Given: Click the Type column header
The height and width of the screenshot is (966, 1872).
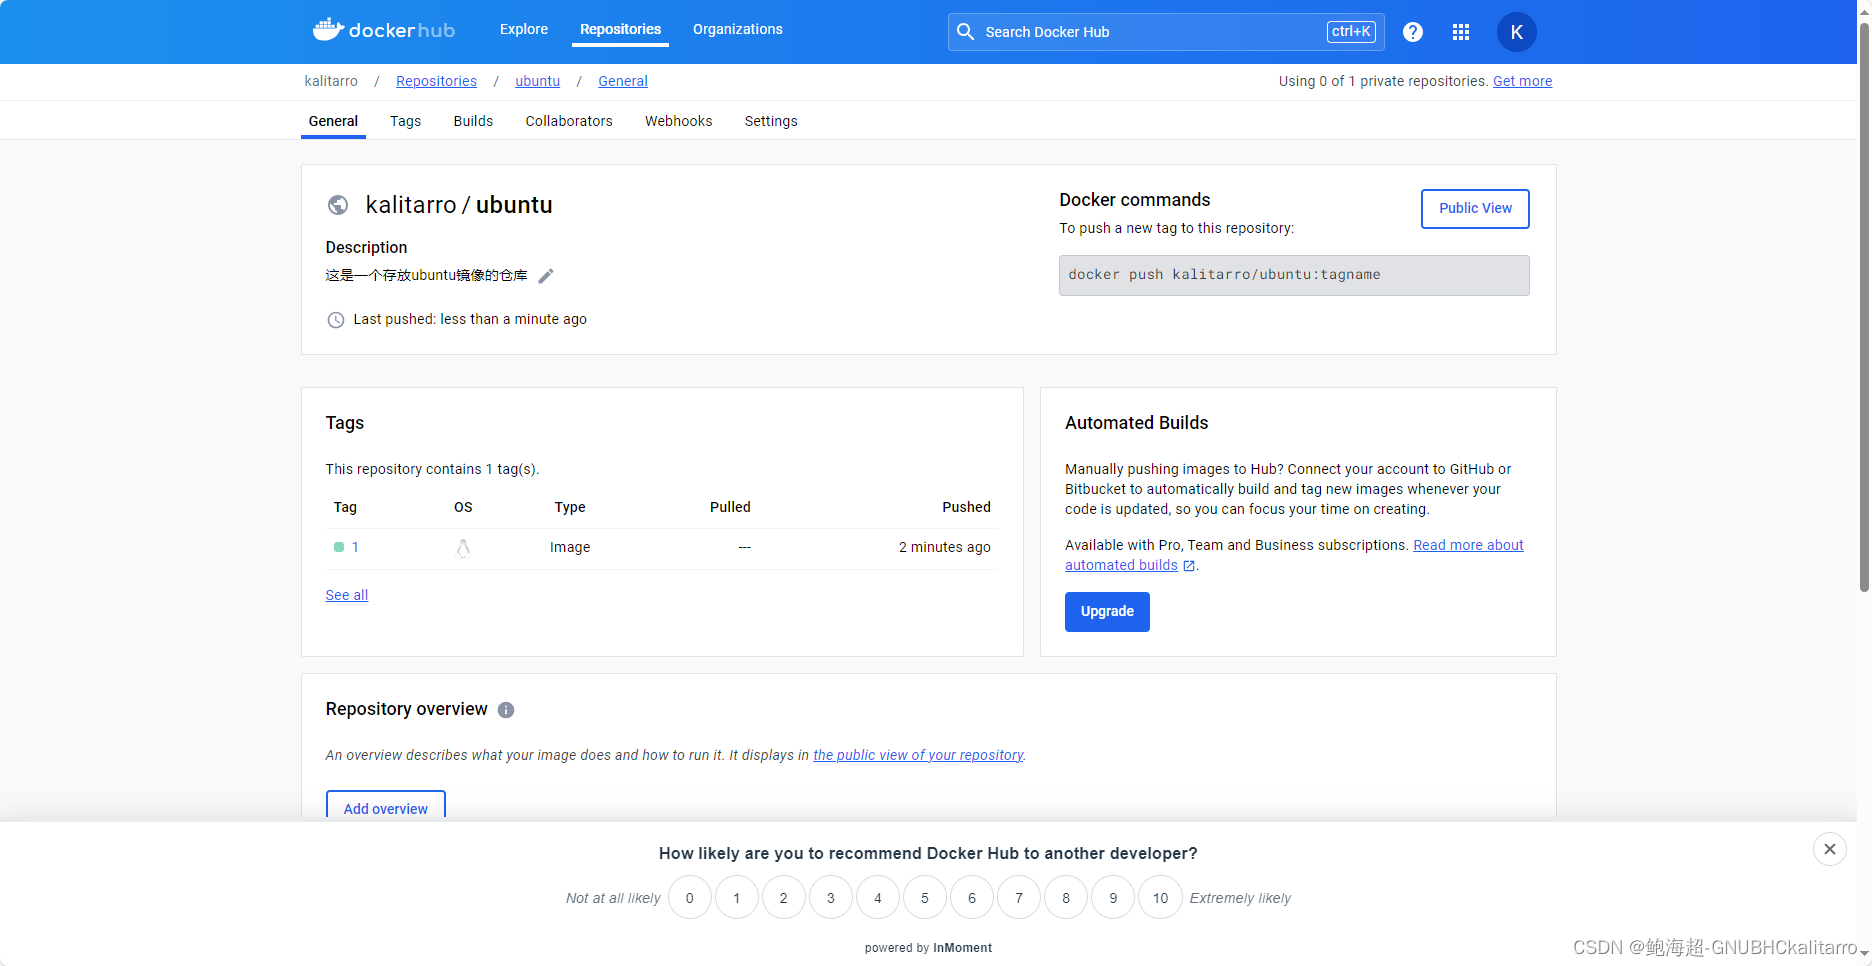Looking at the screenshot, I should (570, 507).
